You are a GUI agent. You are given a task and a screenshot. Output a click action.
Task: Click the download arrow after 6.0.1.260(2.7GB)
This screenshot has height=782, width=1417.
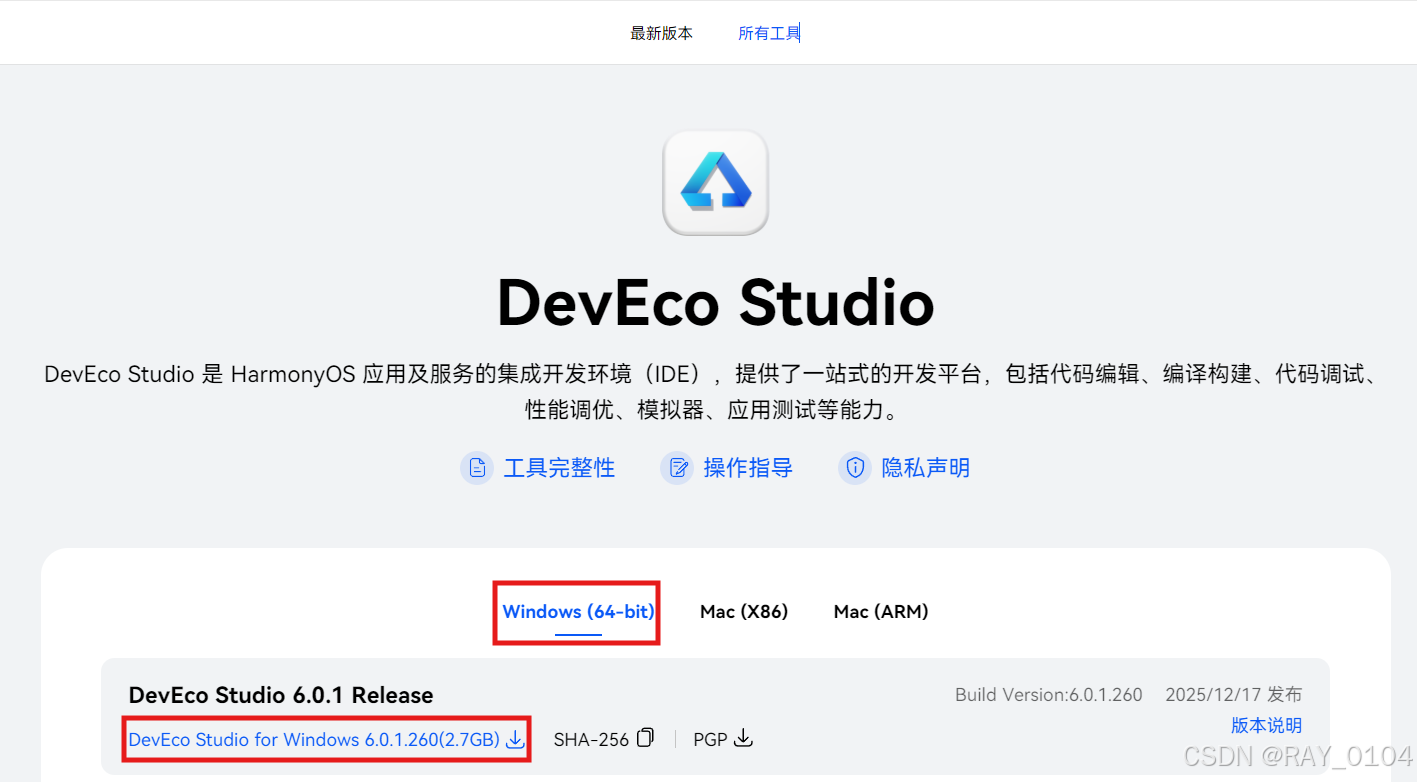[x=515, y=739]
